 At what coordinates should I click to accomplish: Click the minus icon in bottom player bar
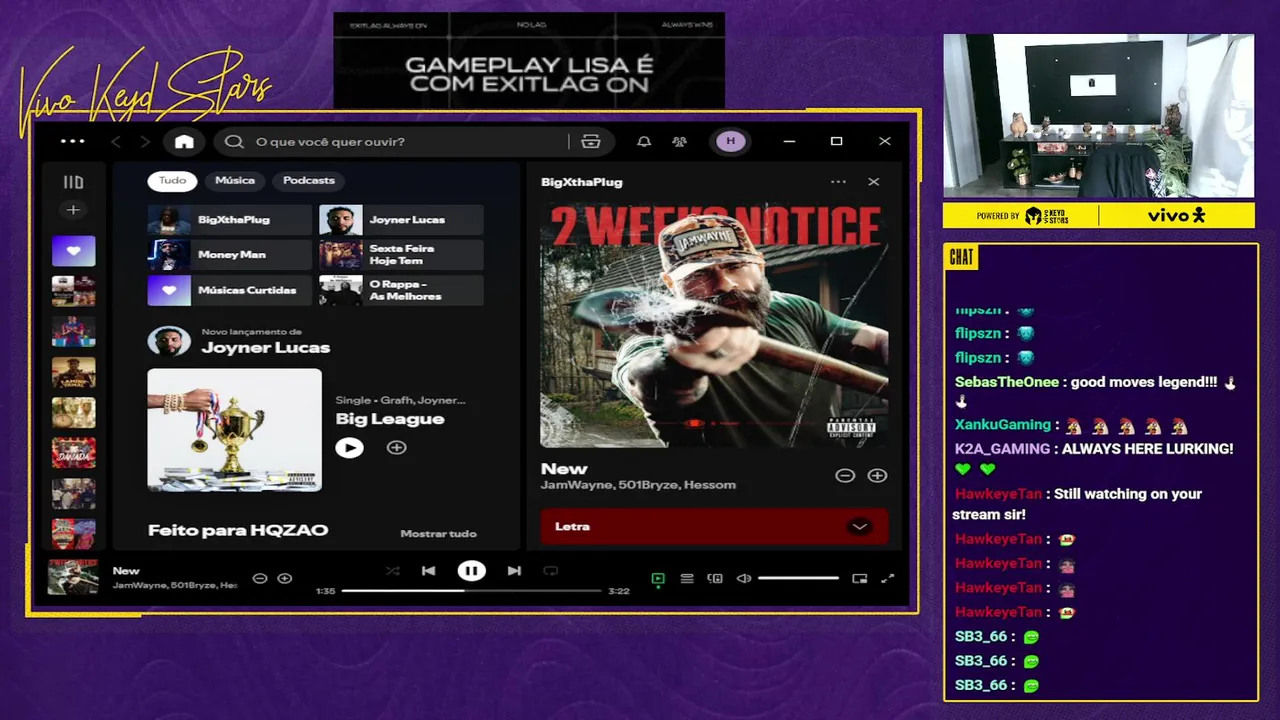(x=260, y=579)
